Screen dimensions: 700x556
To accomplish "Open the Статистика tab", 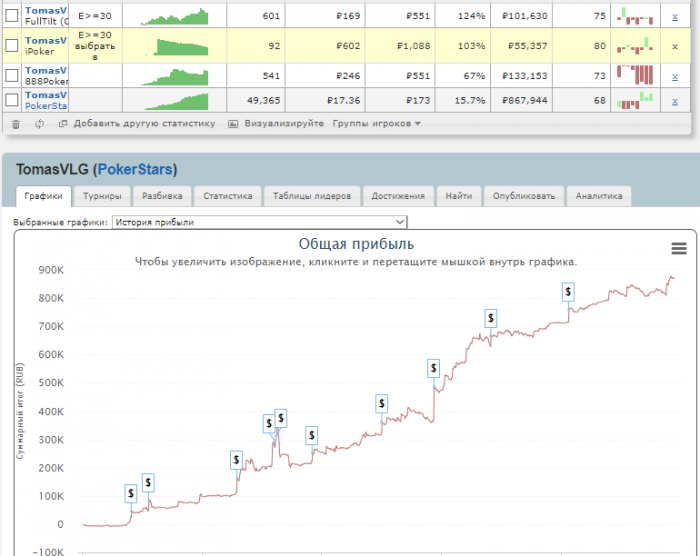I will click(228, 196).
